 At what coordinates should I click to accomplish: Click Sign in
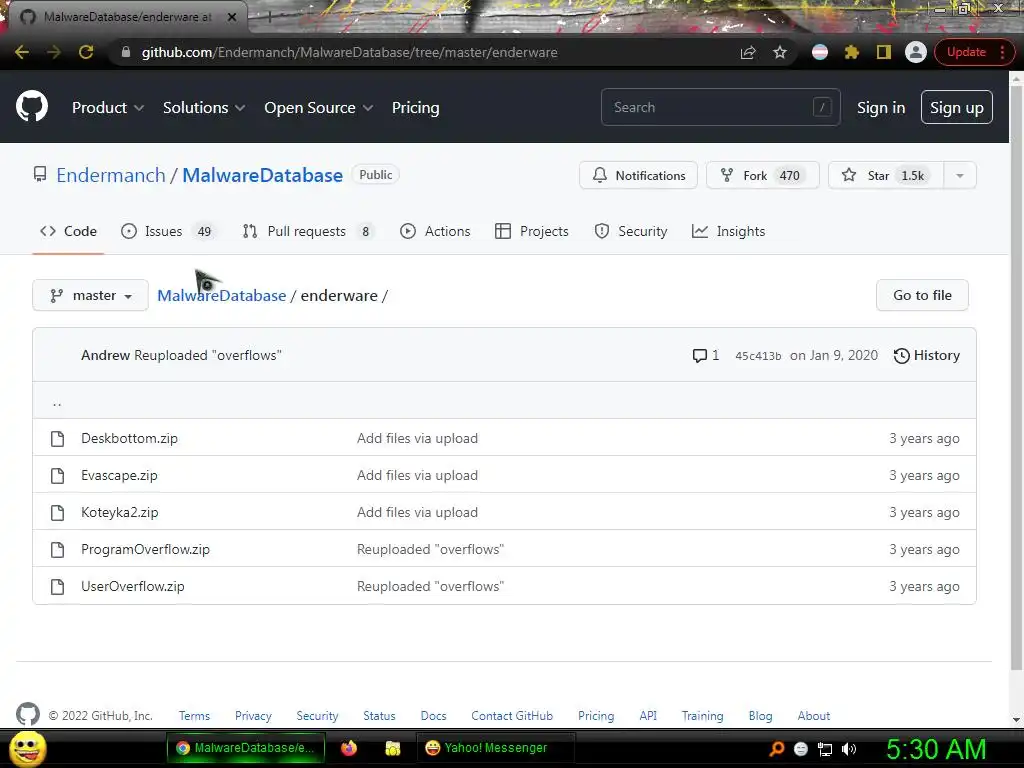tap(881, 108)
